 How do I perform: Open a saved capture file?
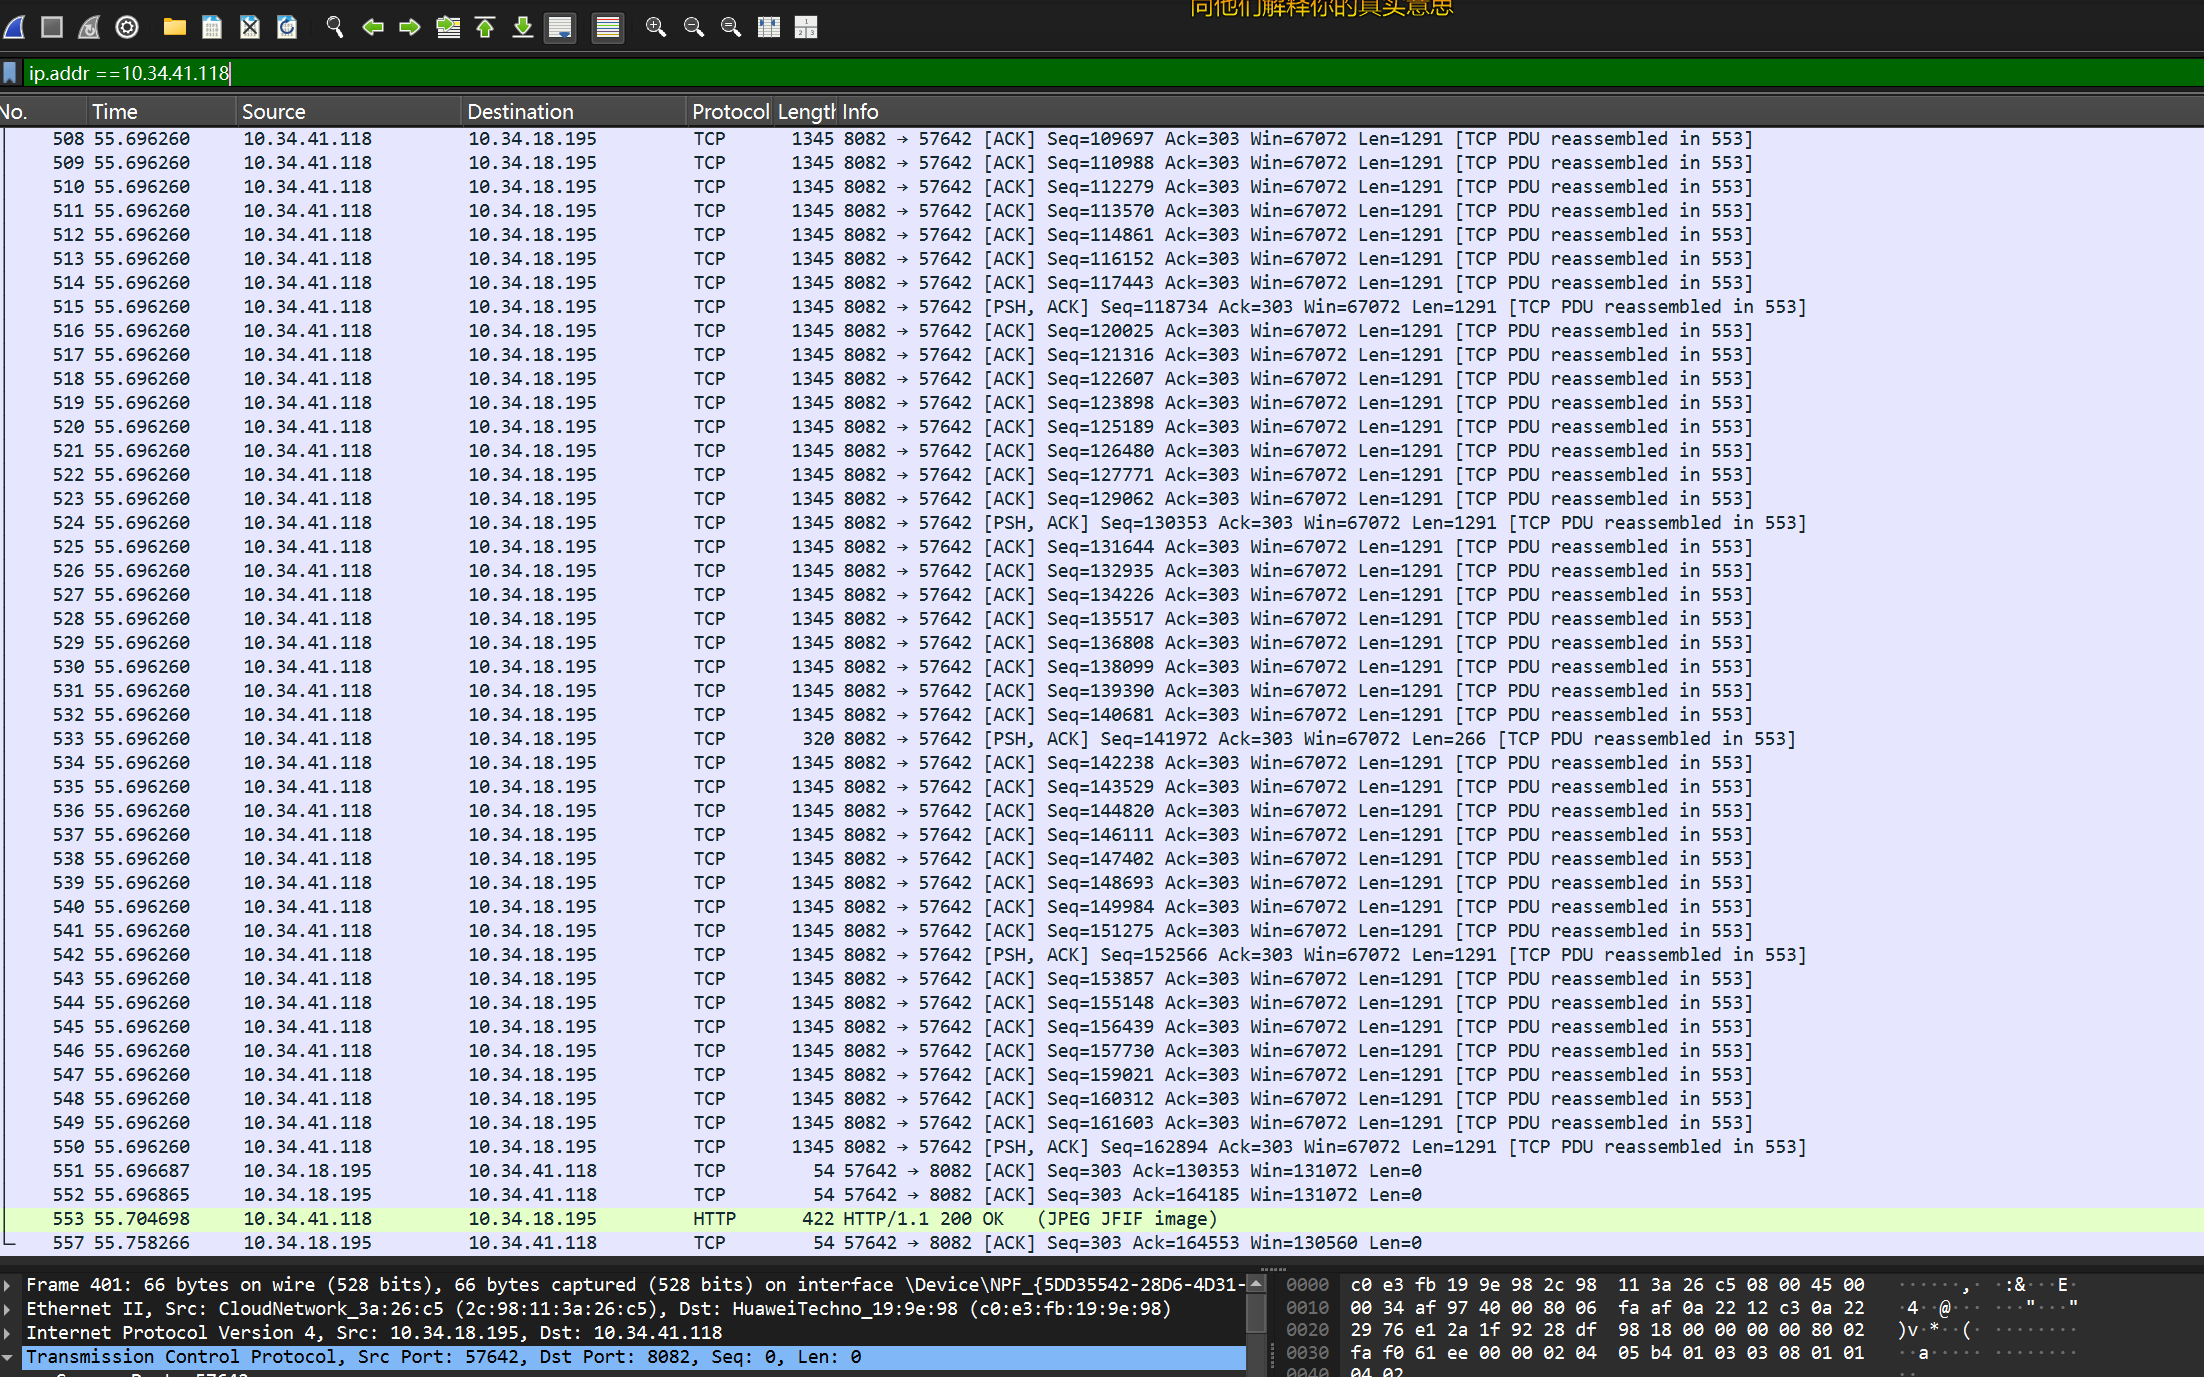[174, 27]
